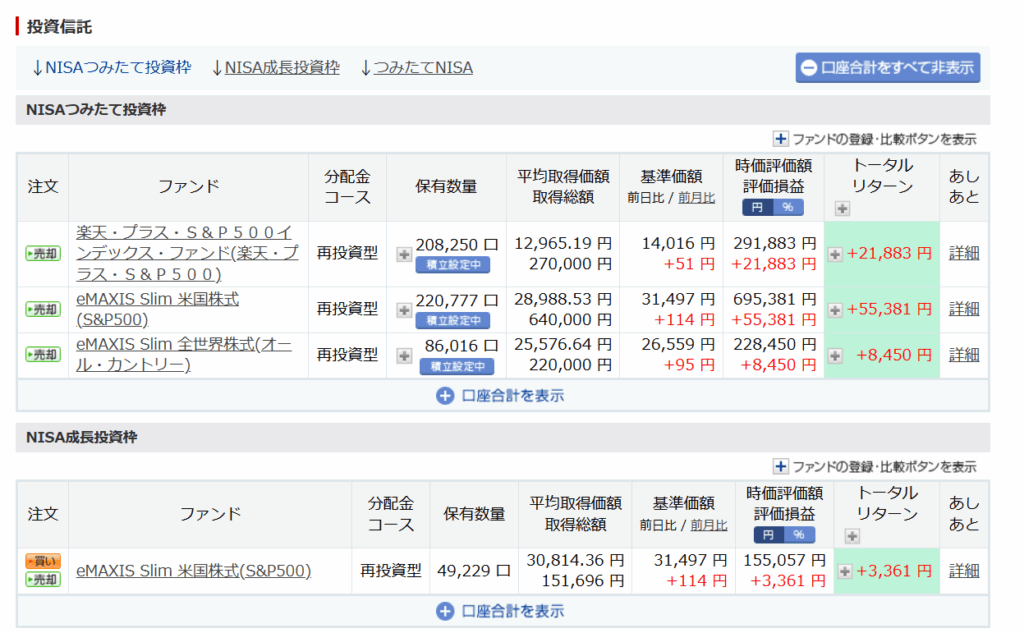
Task: Expand トータルリターン header plus in つみたて投資枠 table
Action: [842, 208]
